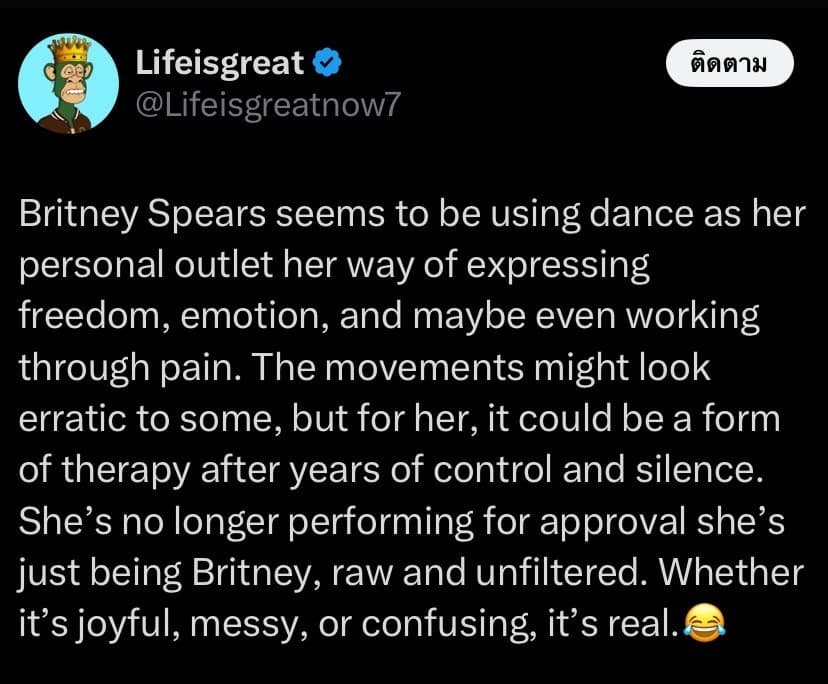Click "Britney," in the "just being" line

(x=240, y=573)
